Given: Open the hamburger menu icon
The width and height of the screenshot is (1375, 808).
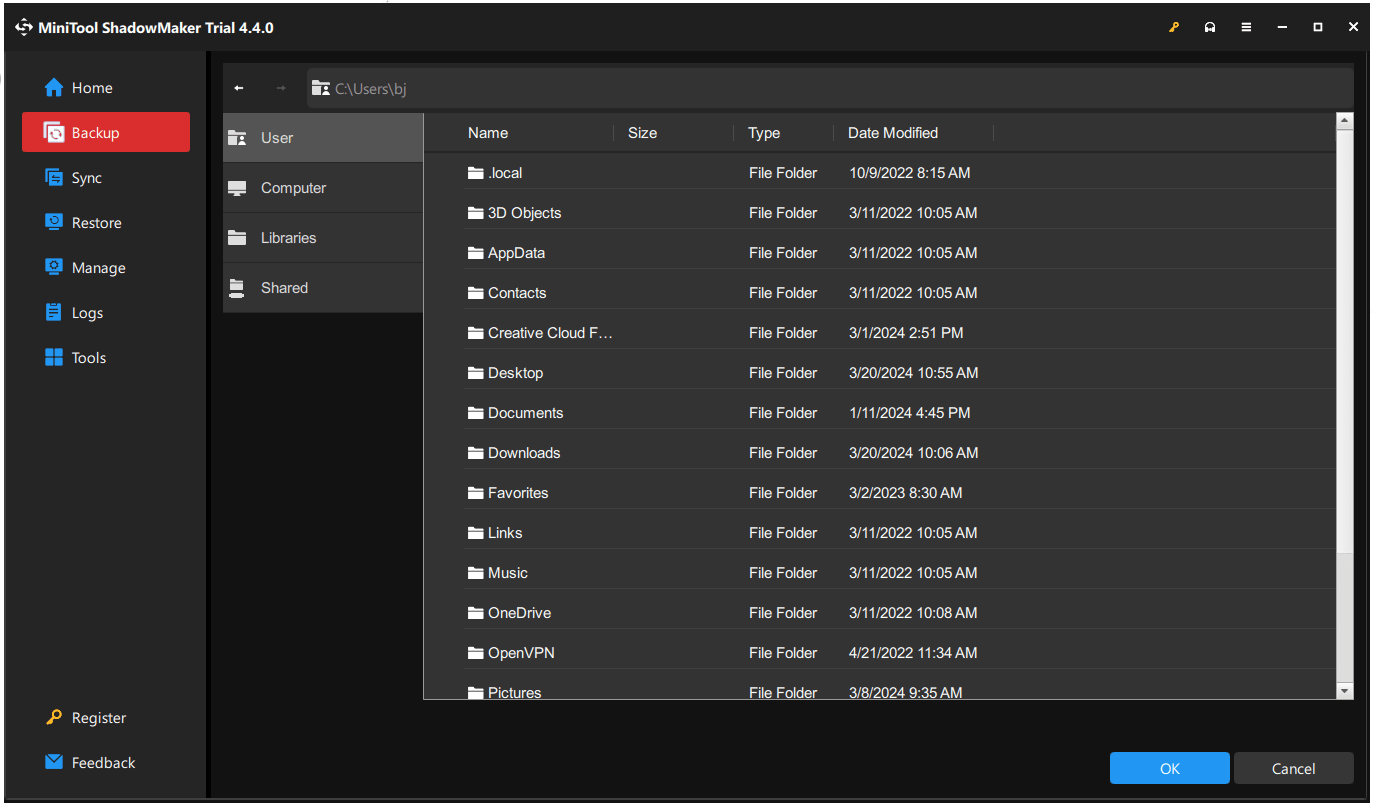Looking at the screenshot, I should click(1246, 27).
